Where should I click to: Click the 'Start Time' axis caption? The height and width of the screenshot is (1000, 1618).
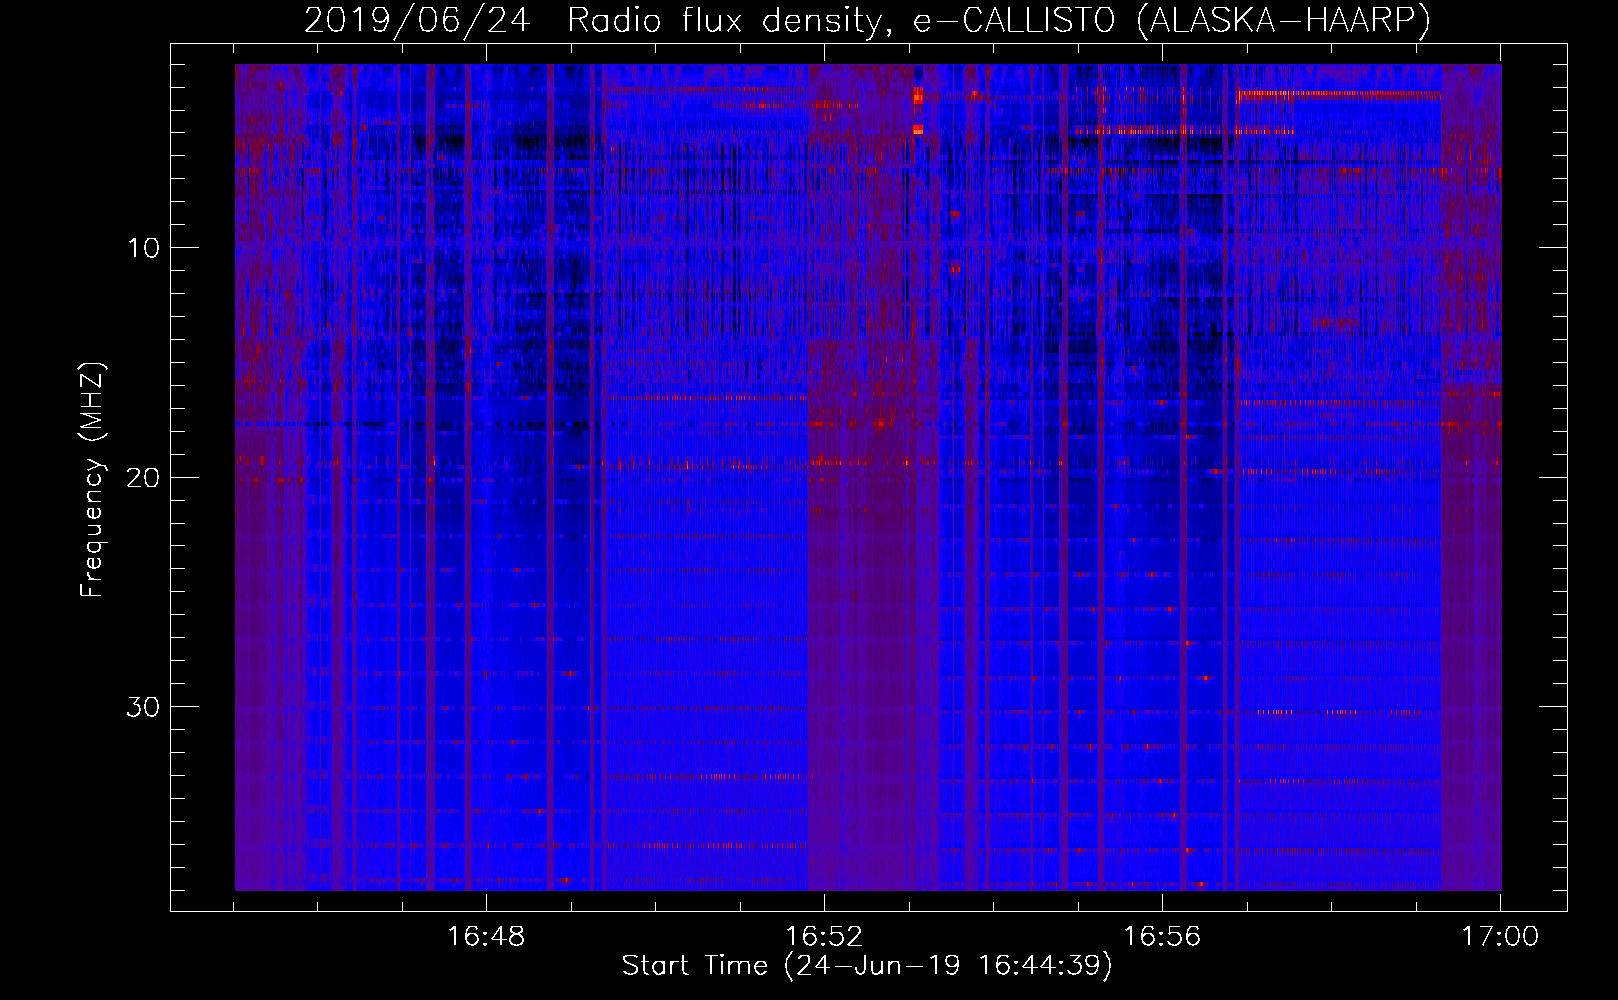867,965
